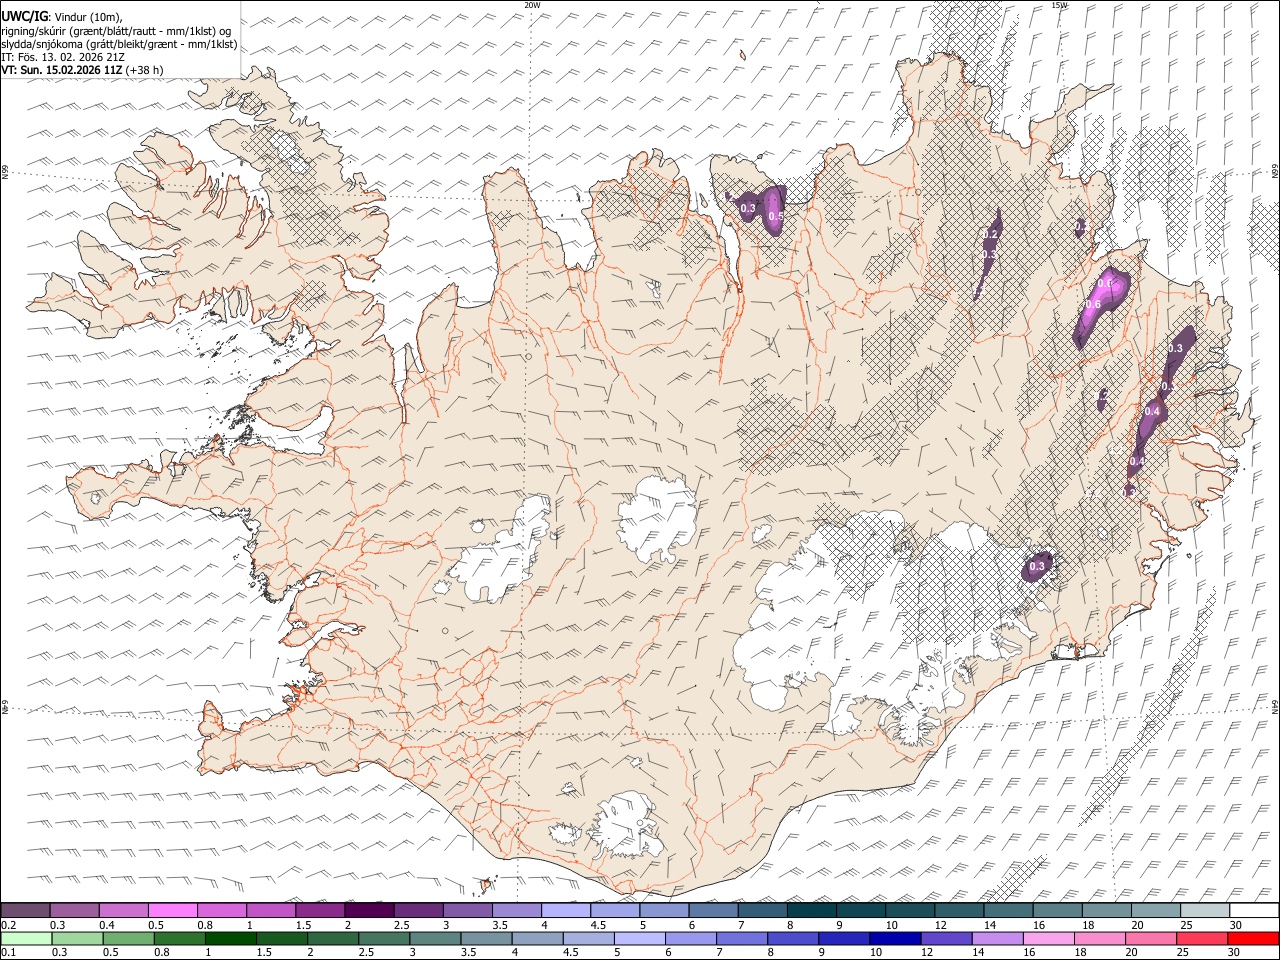This screenshot has width=1280, height=960.
Task: Select the grey-green 3 swatch in the lower legend row
Action: tap(435, 938)
